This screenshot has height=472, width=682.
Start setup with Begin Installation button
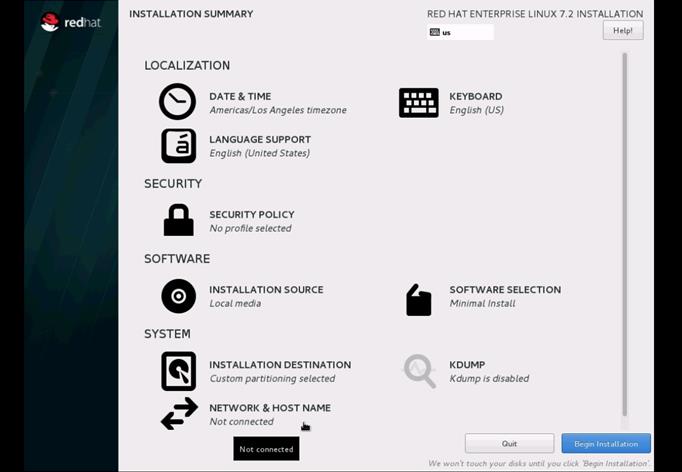coord(606,444)
